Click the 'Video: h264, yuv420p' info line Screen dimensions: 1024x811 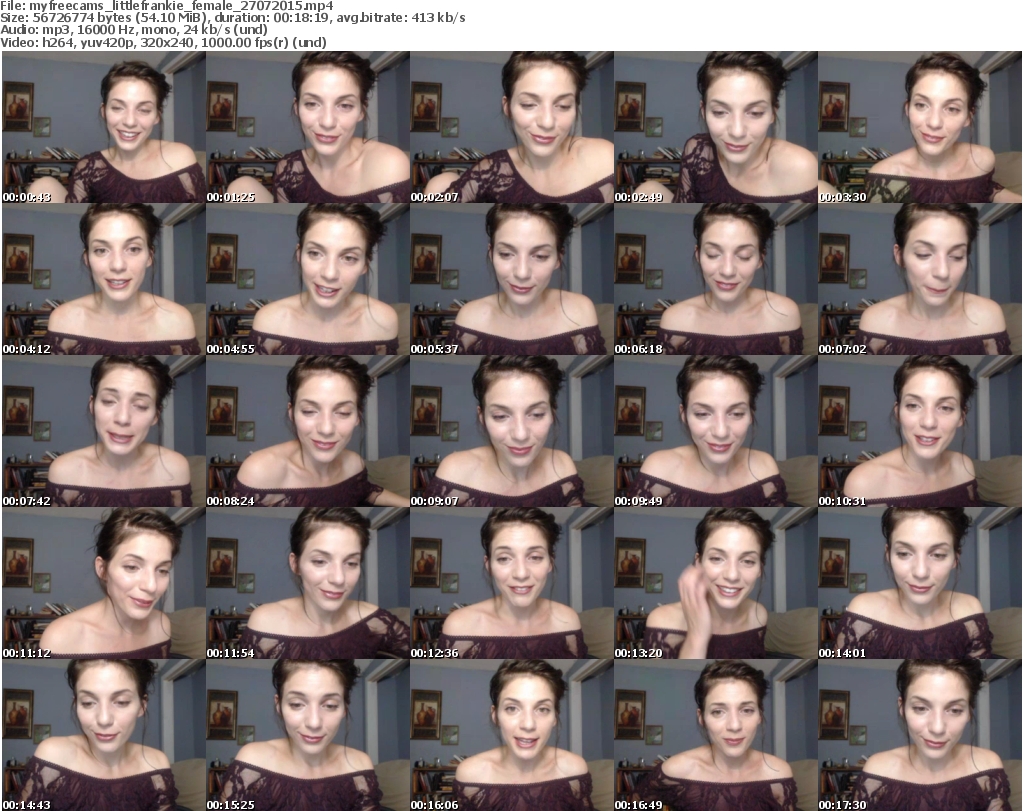(163, 42)
